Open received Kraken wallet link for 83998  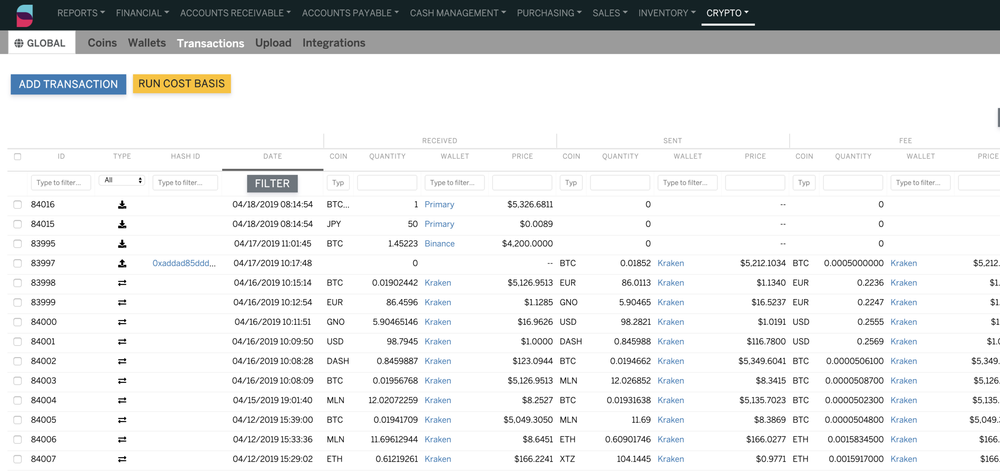pyautogui.click(x=438, y=283)
